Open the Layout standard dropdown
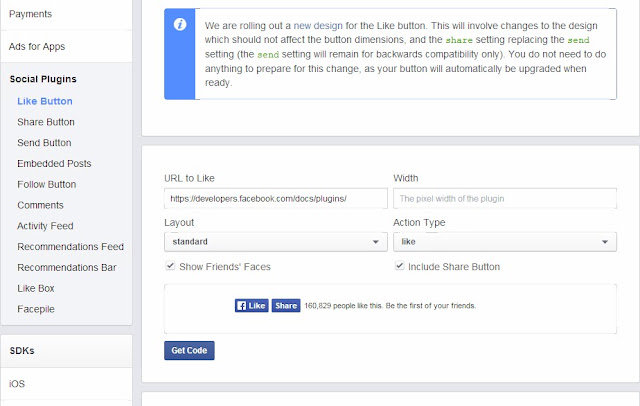 tap(276, 242)
